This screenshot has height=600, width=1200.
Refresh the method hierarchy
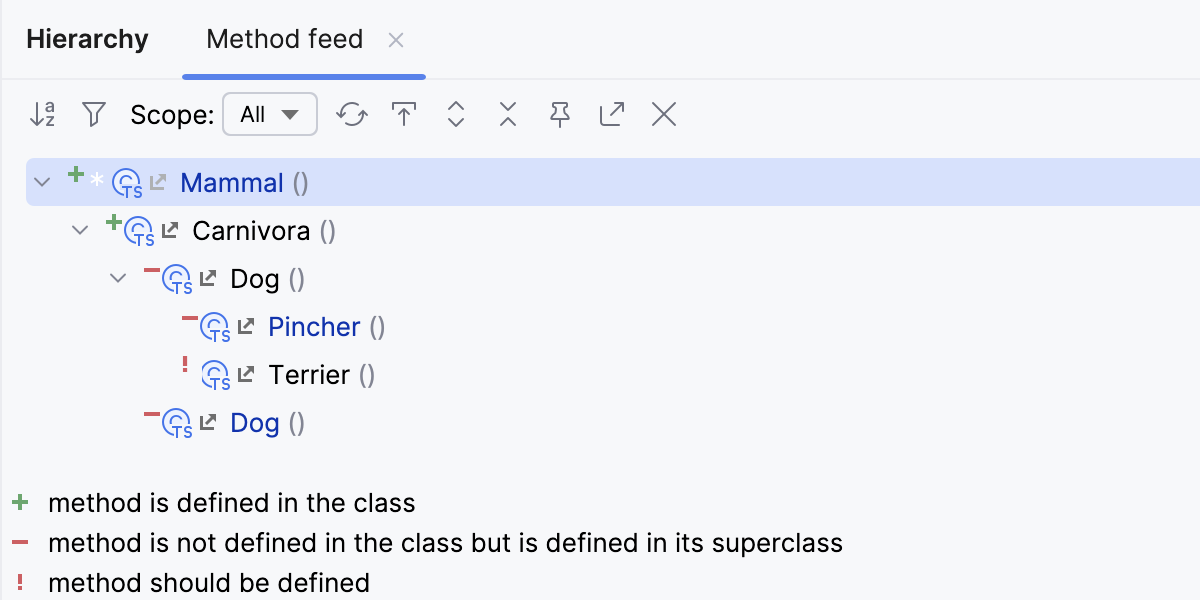351,114
